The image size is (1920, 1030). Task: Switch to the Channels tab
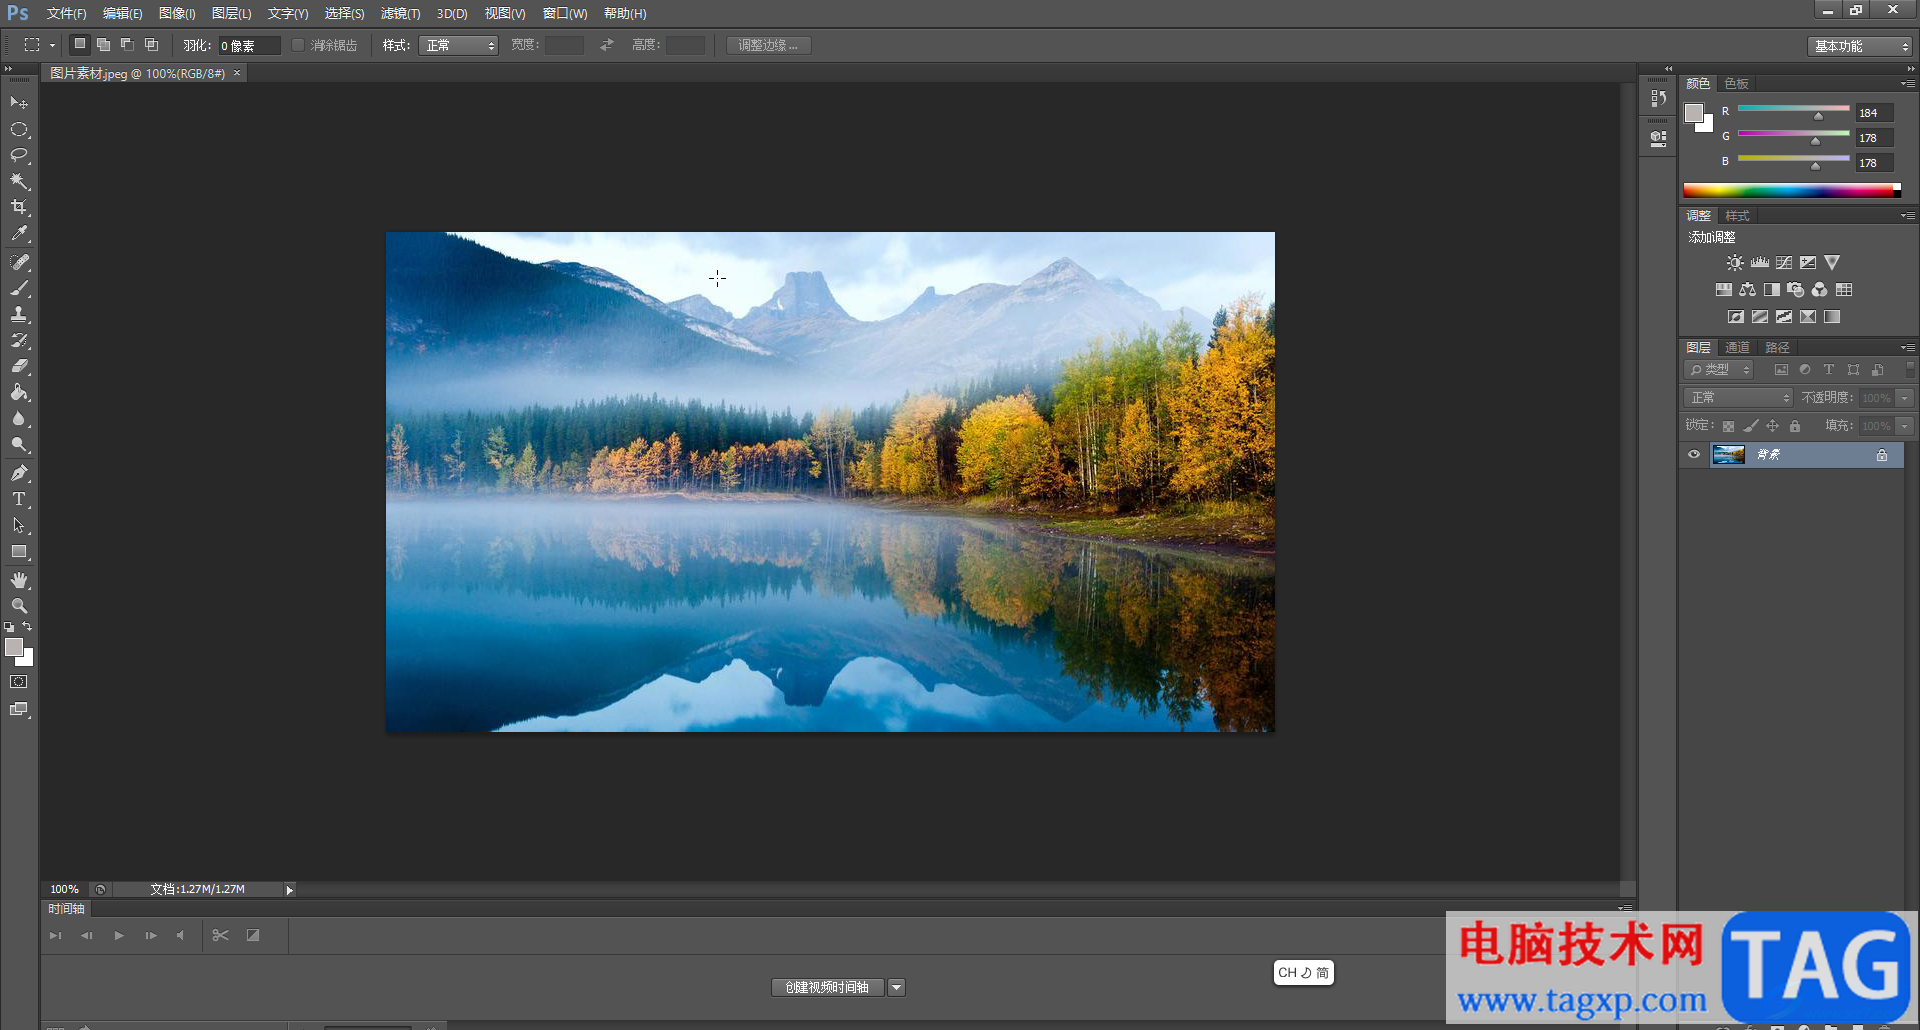(x=1737, y=348)
